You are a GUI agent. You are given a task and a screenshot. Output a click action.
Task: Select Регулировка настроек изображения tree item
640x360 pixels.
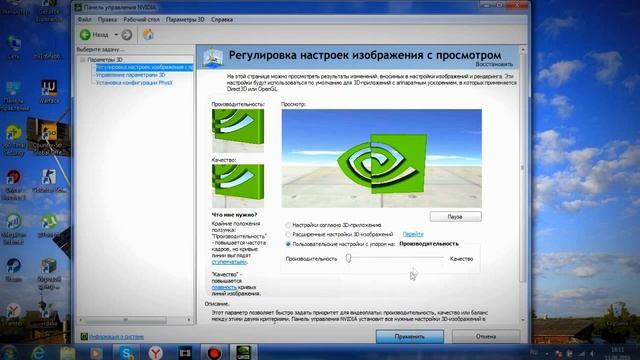tap(144, 67)
